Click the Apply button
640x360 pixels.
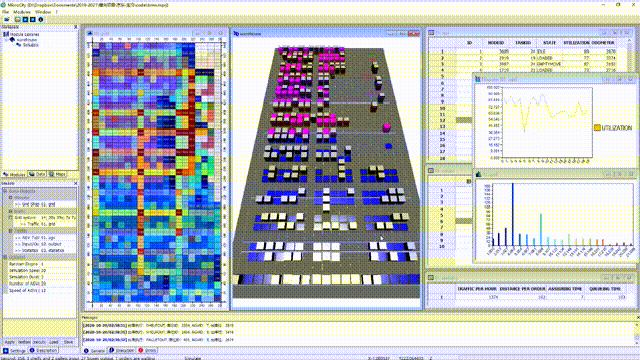tap(10, 342)
